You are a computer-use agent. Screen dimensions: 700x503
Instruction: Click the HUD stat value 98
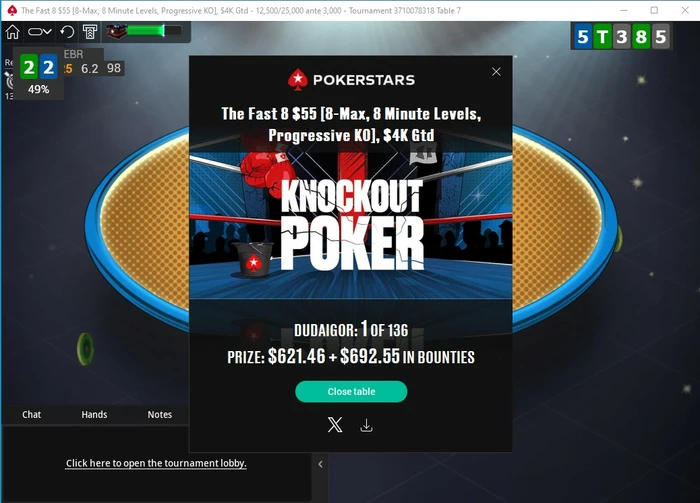click(114, 68)
